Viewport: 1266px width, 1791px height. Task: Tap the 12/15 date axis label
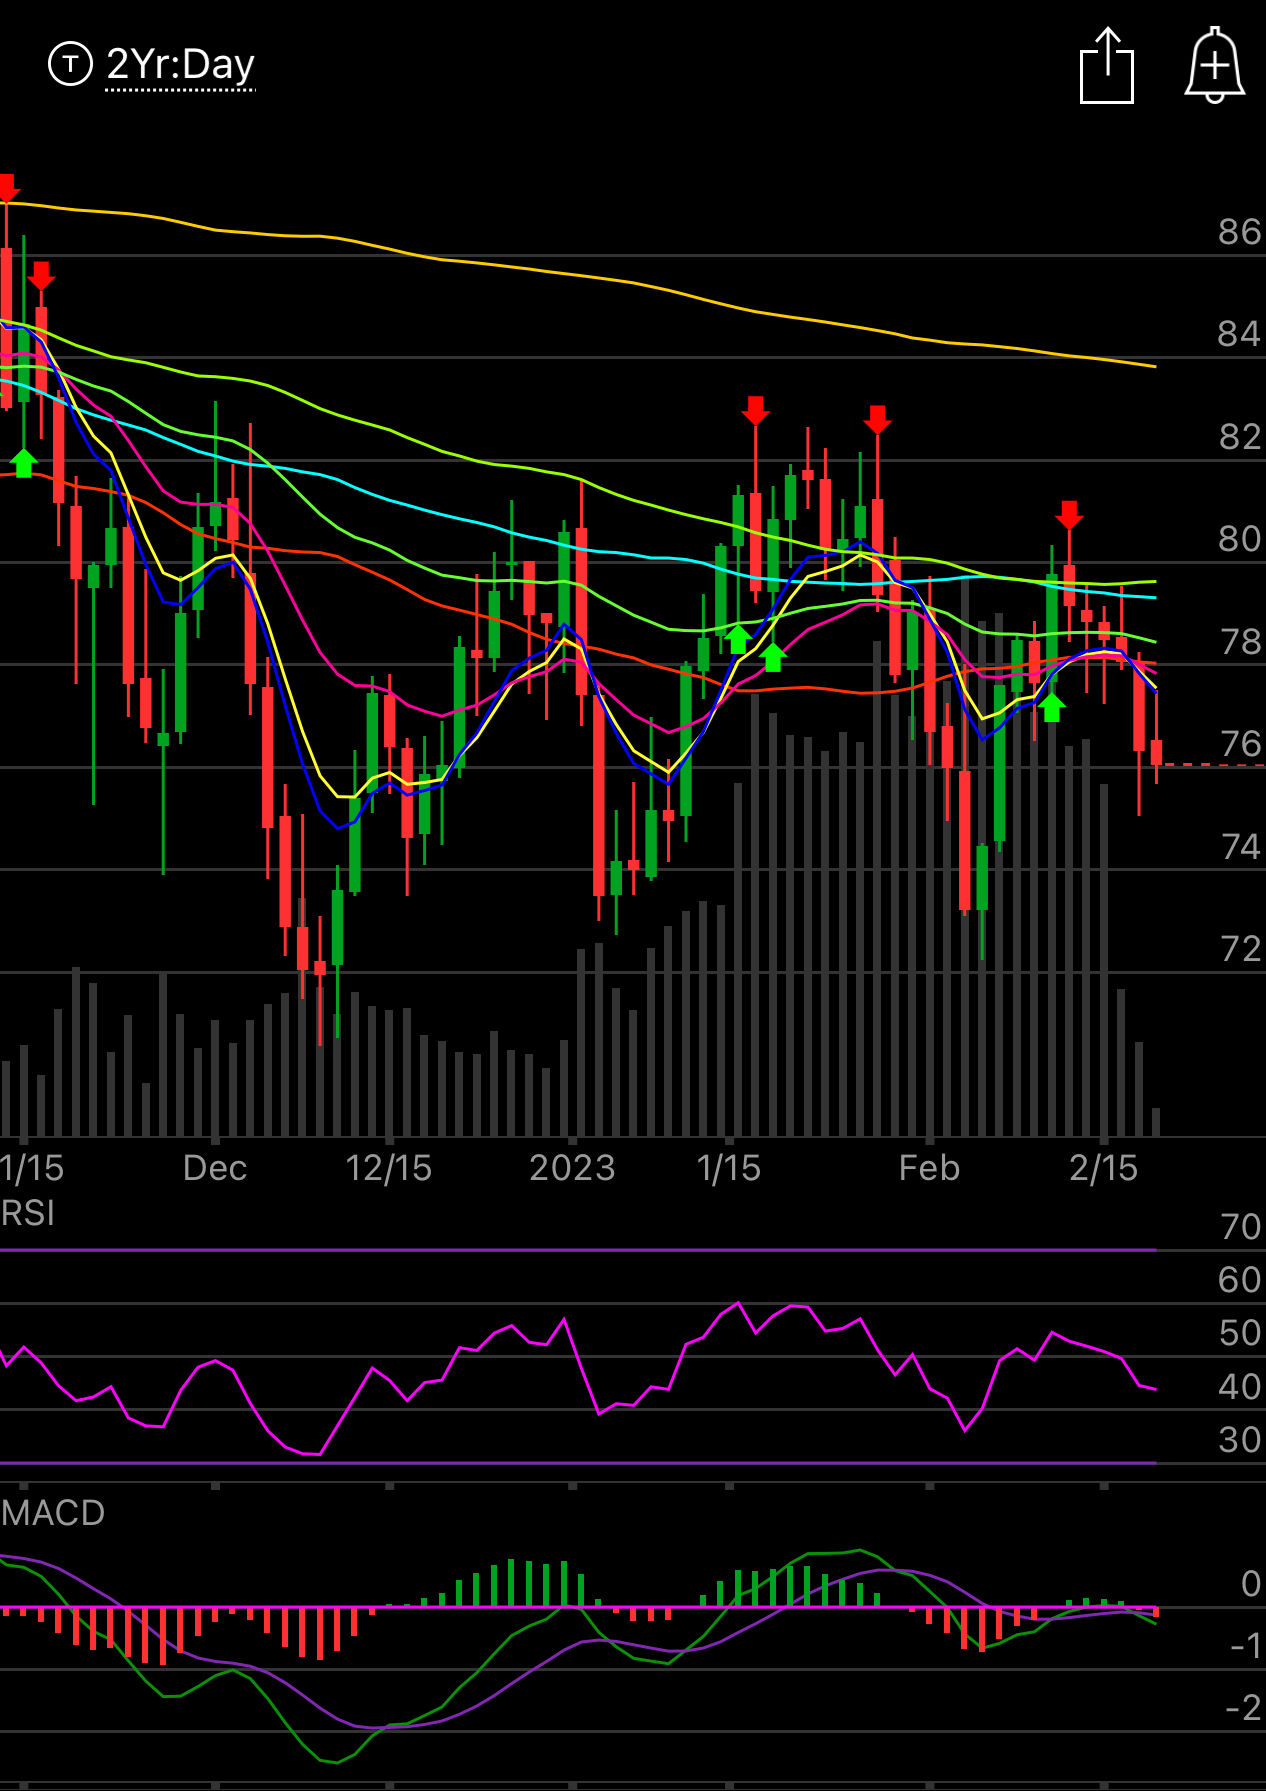click(x=388, y=1168)
